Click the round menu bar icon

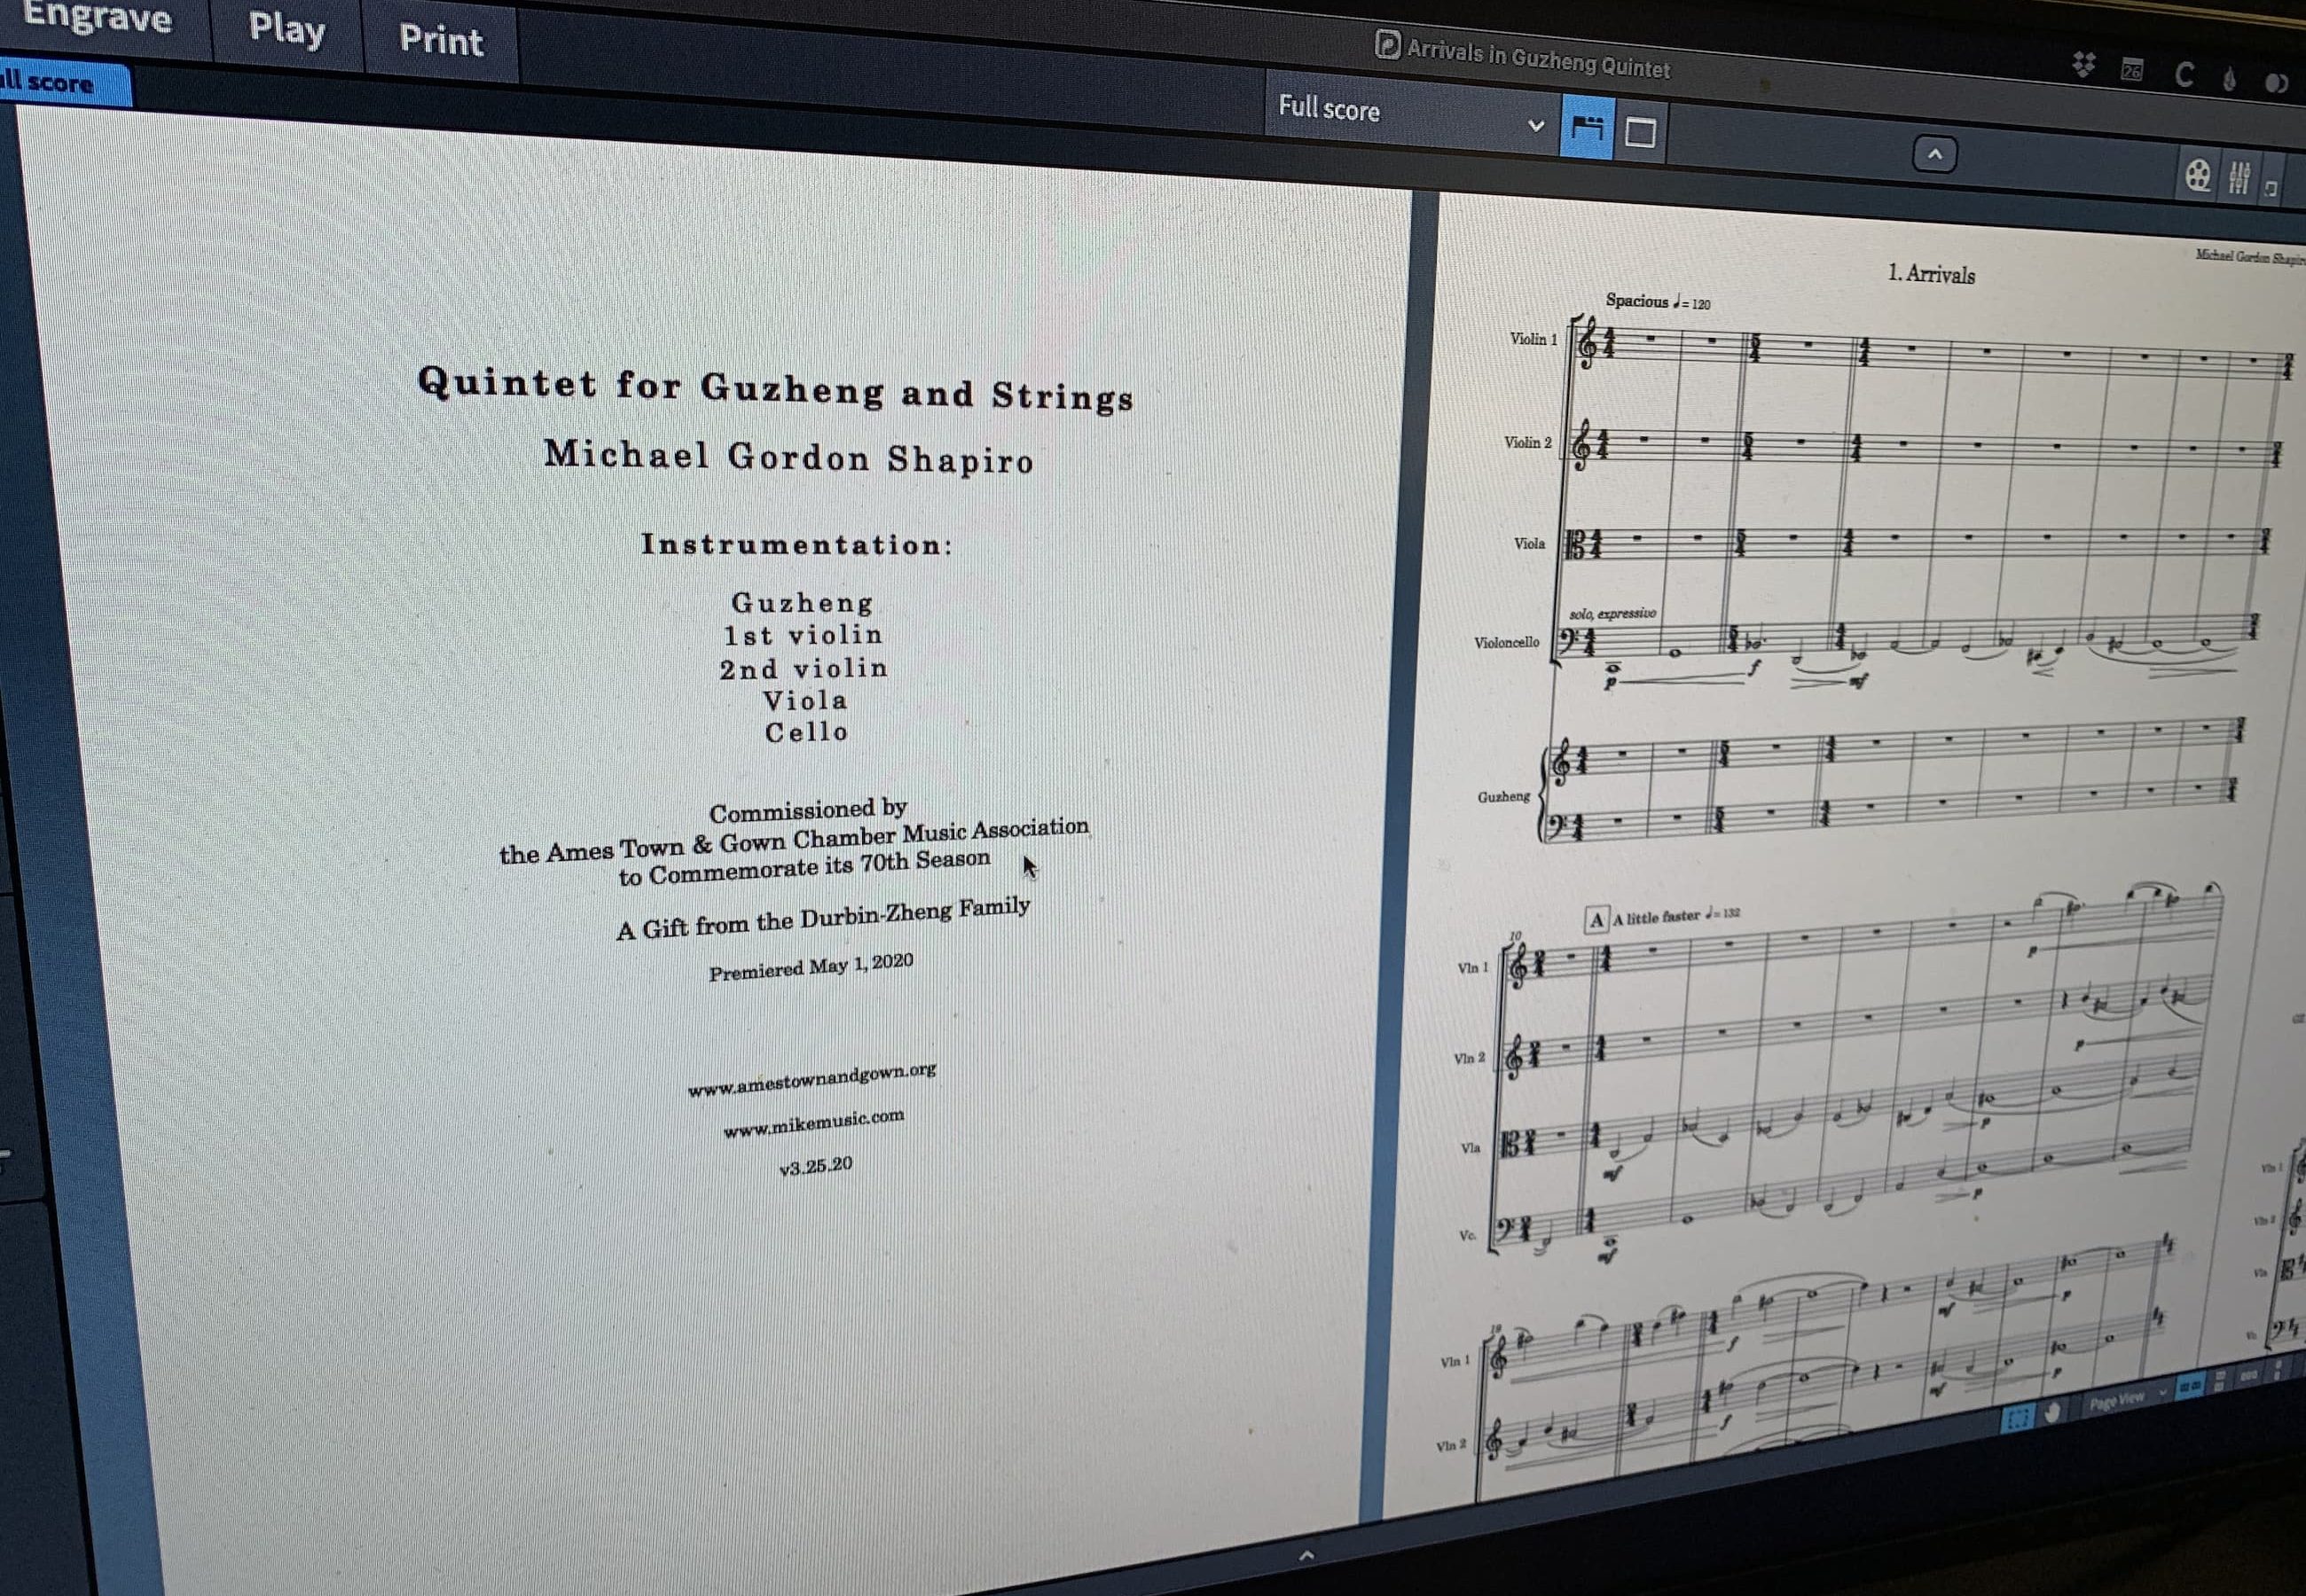pos(2276,83)
